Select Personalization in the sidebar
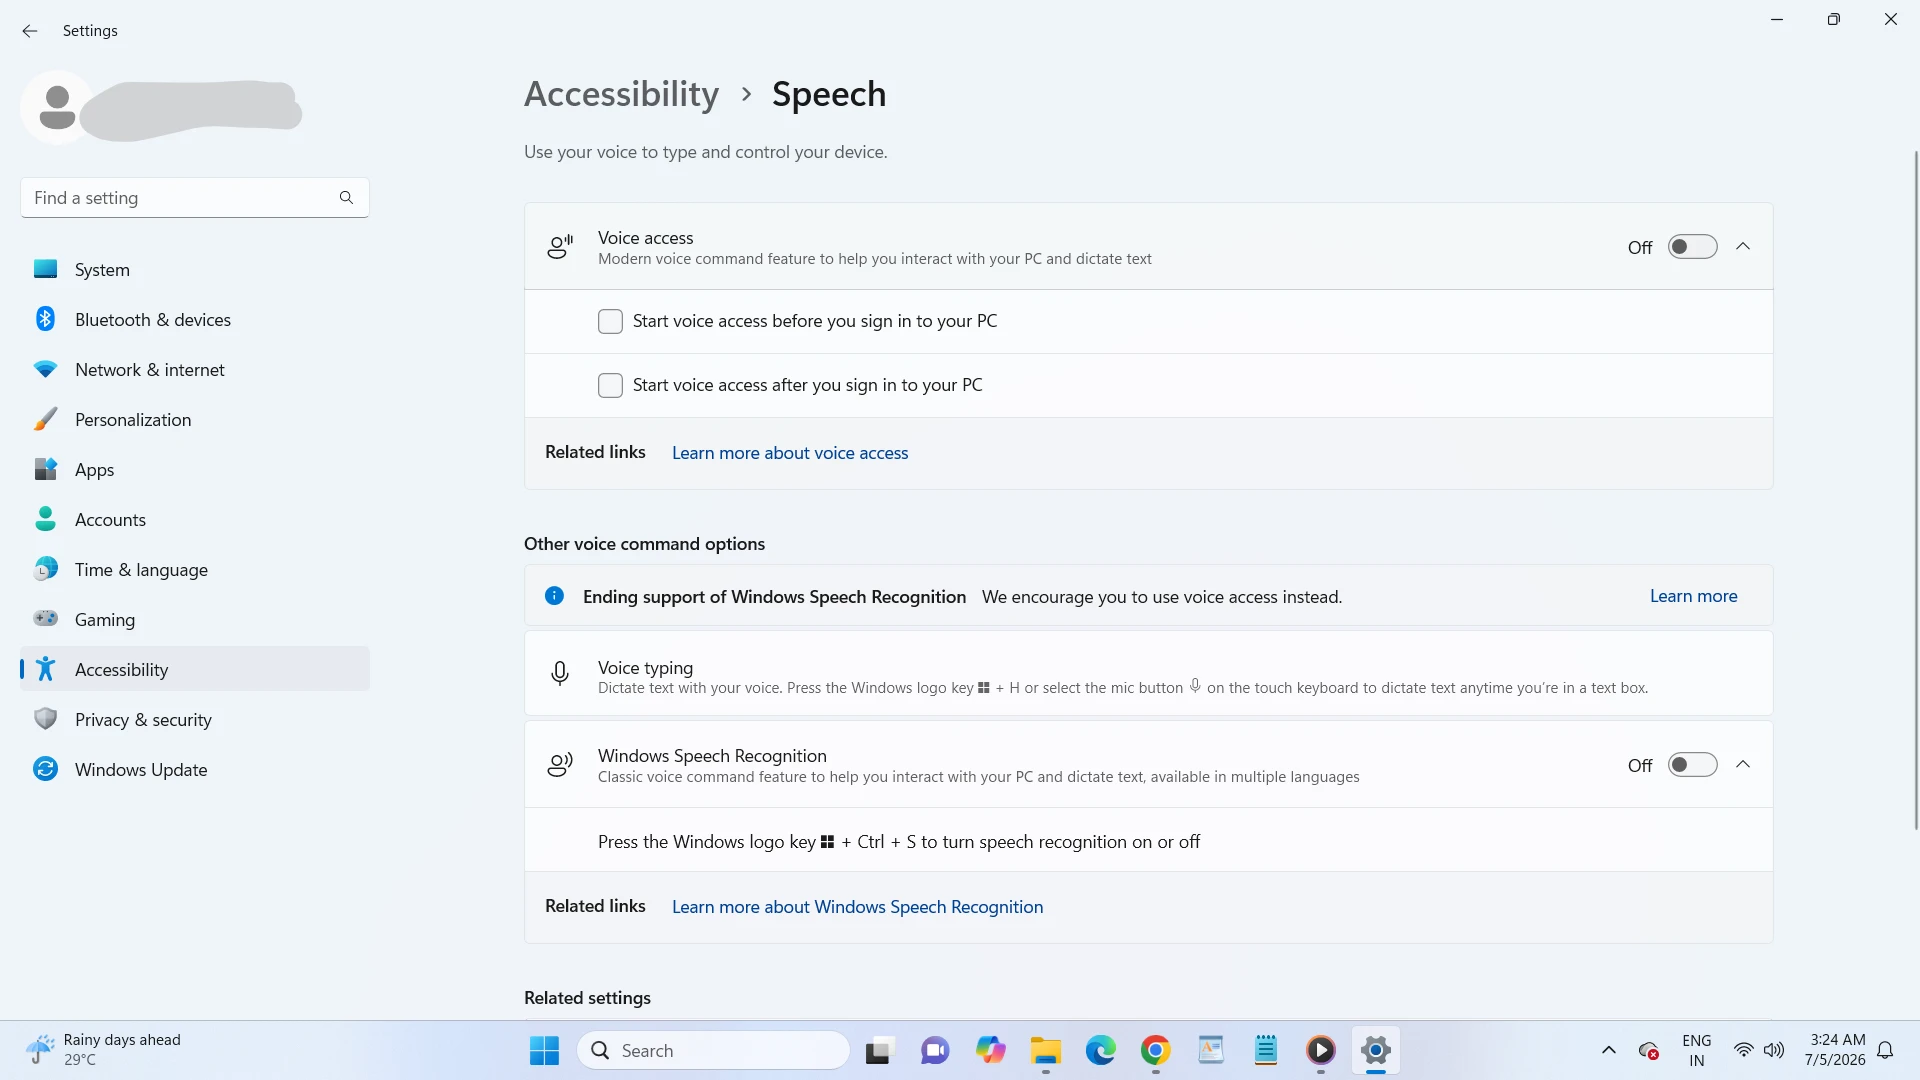This screenshot has width=1920, height=1080. [x=195, y=419]
